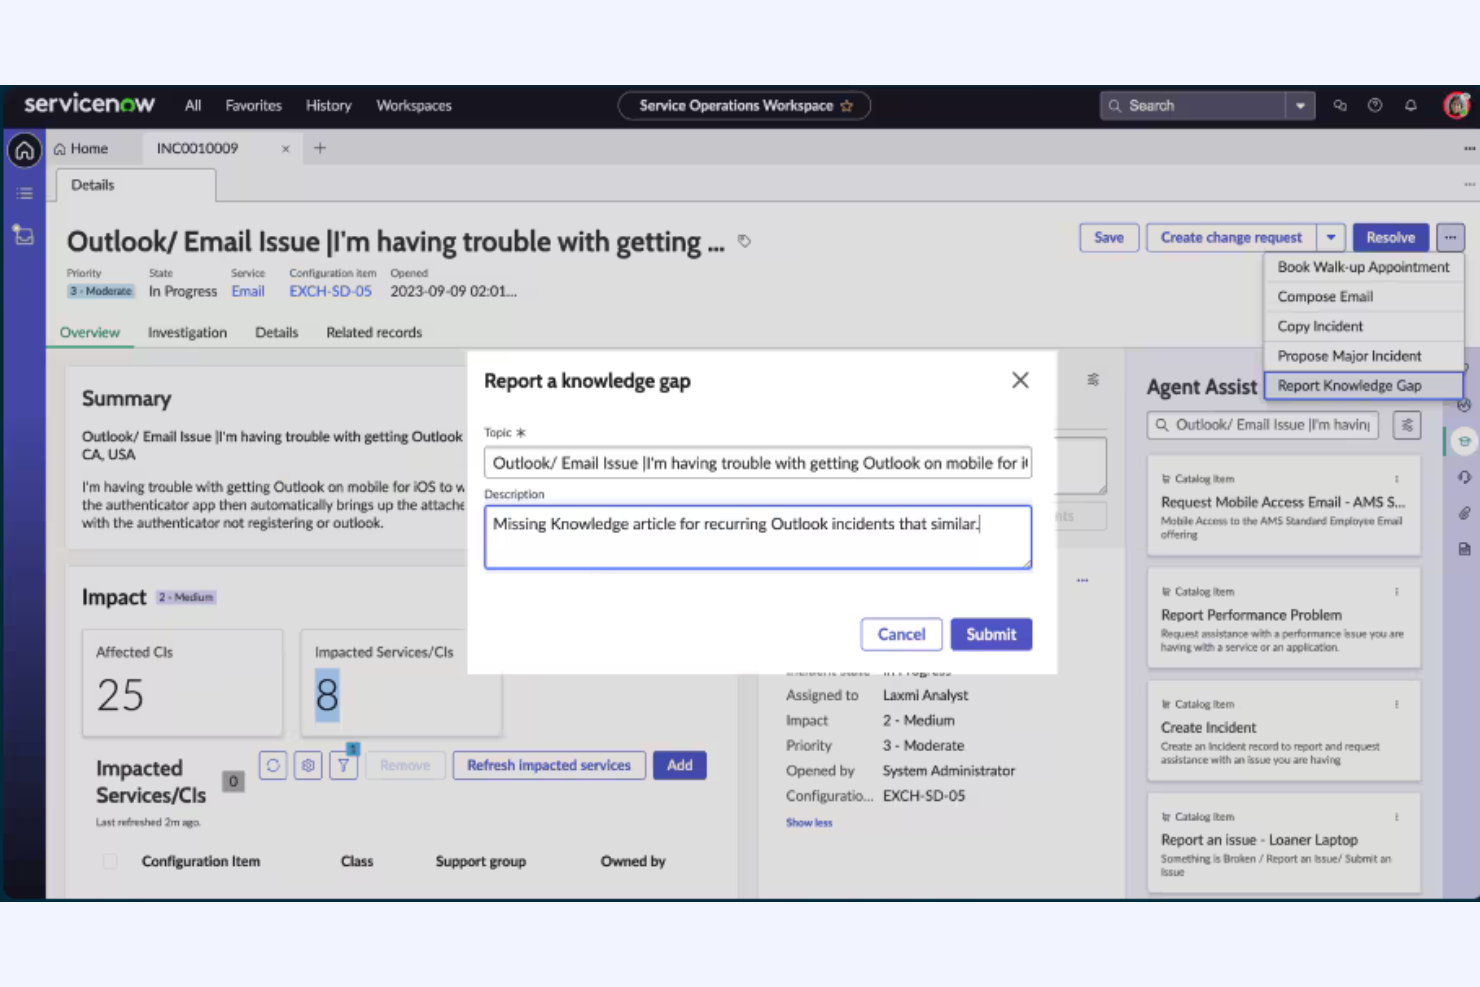
Task: Click the help question mark icon
Action: 1375,104
